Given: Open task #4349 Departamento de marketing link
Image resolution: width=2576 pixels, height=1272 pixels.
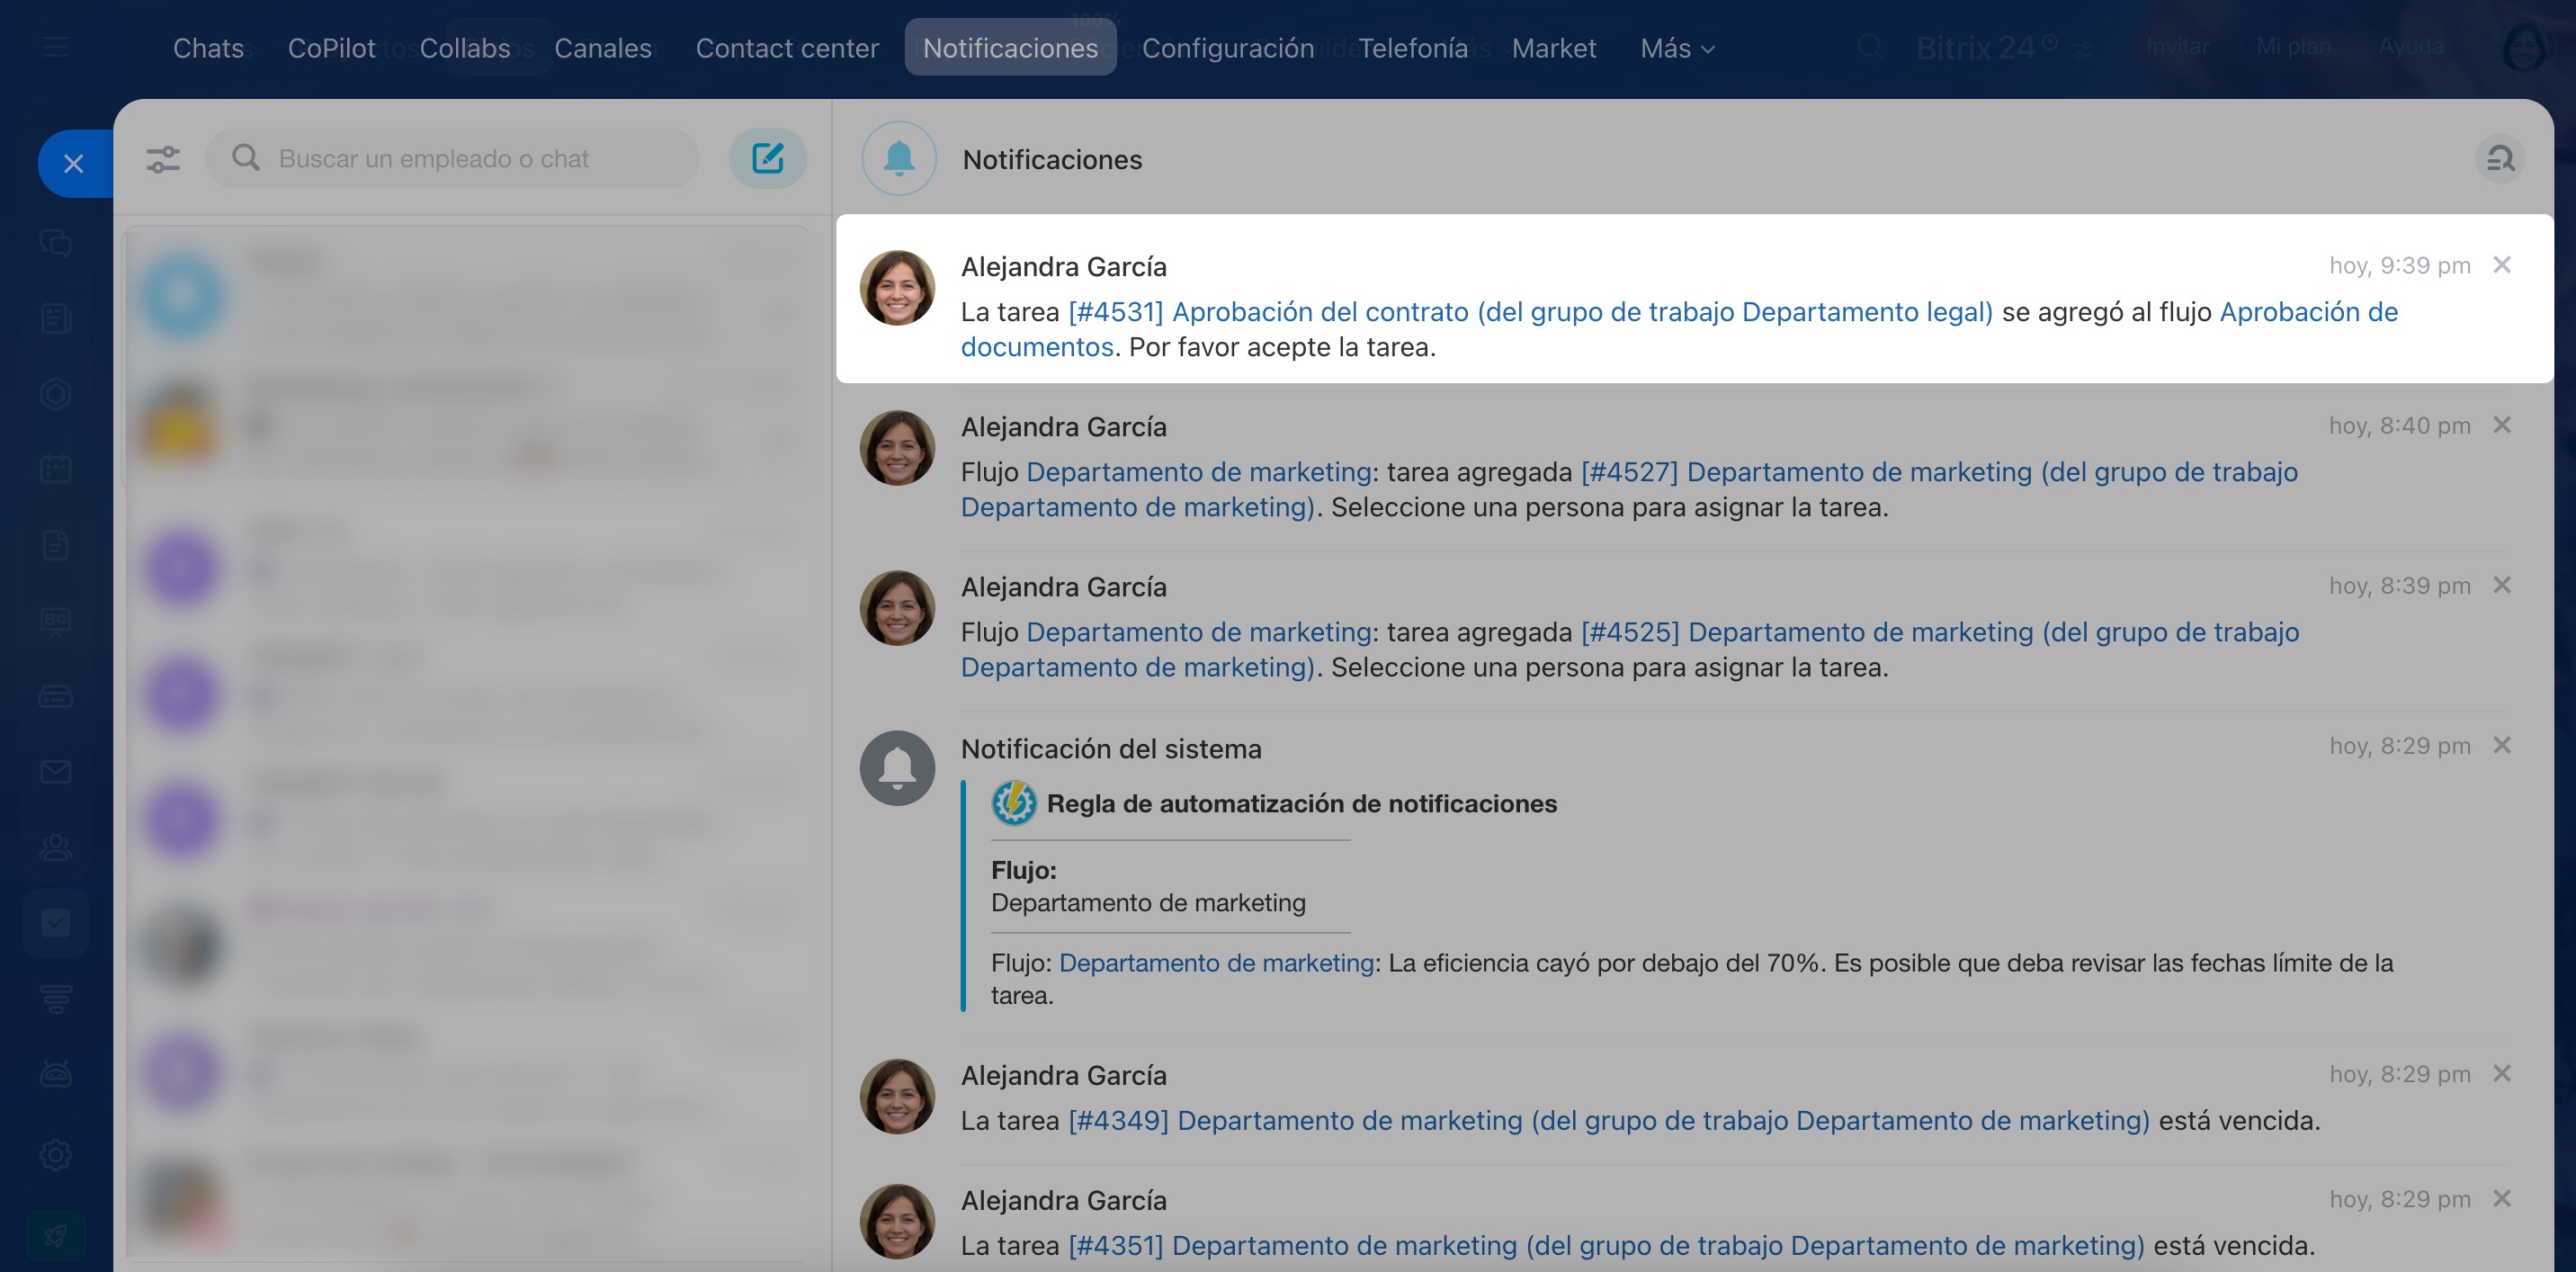Looking at the screenshot, I should [1609, 1120].
